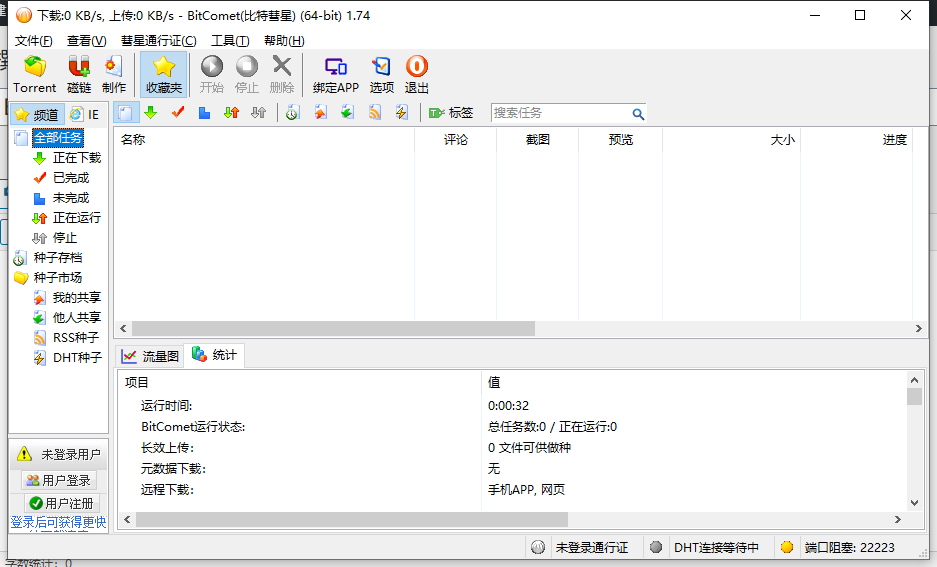Click the 开始 start button
The image size is (937, 567).
[212, 75]
